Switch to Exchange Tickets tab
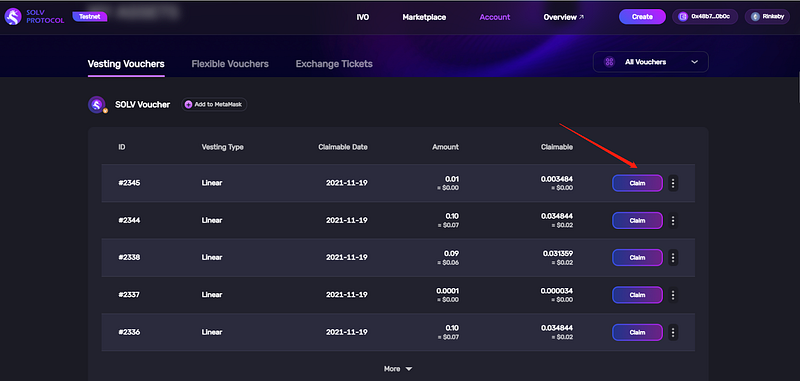Image resolution: width=800 pixels, height=381 pixels. pos(334,64)
